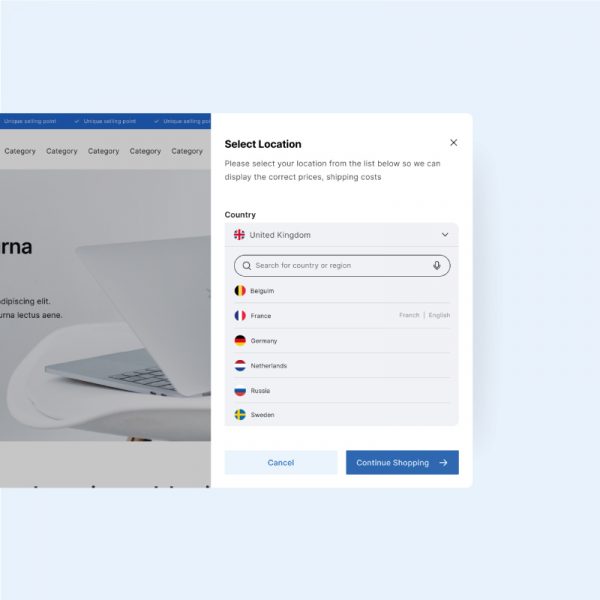Click the magnifier icon in search field

click(247, 266)
